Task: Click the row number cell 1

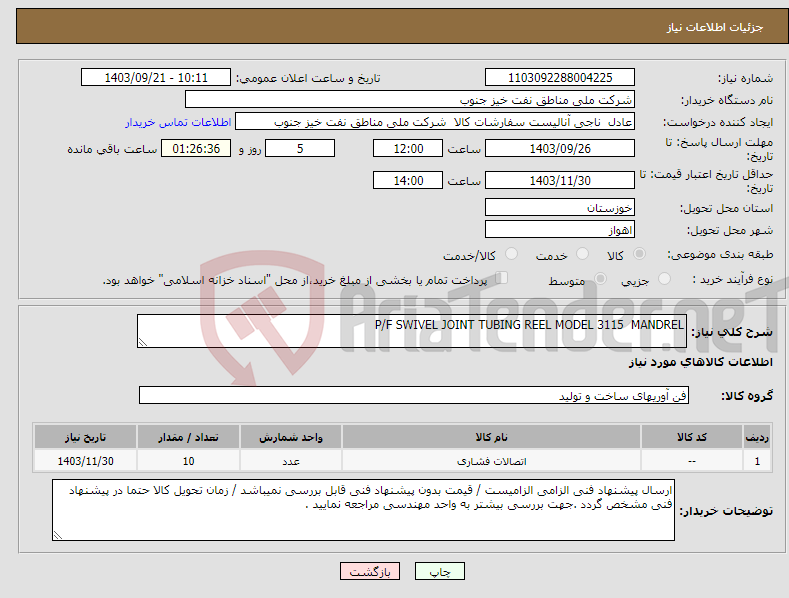Action: [x=757, y=461]
